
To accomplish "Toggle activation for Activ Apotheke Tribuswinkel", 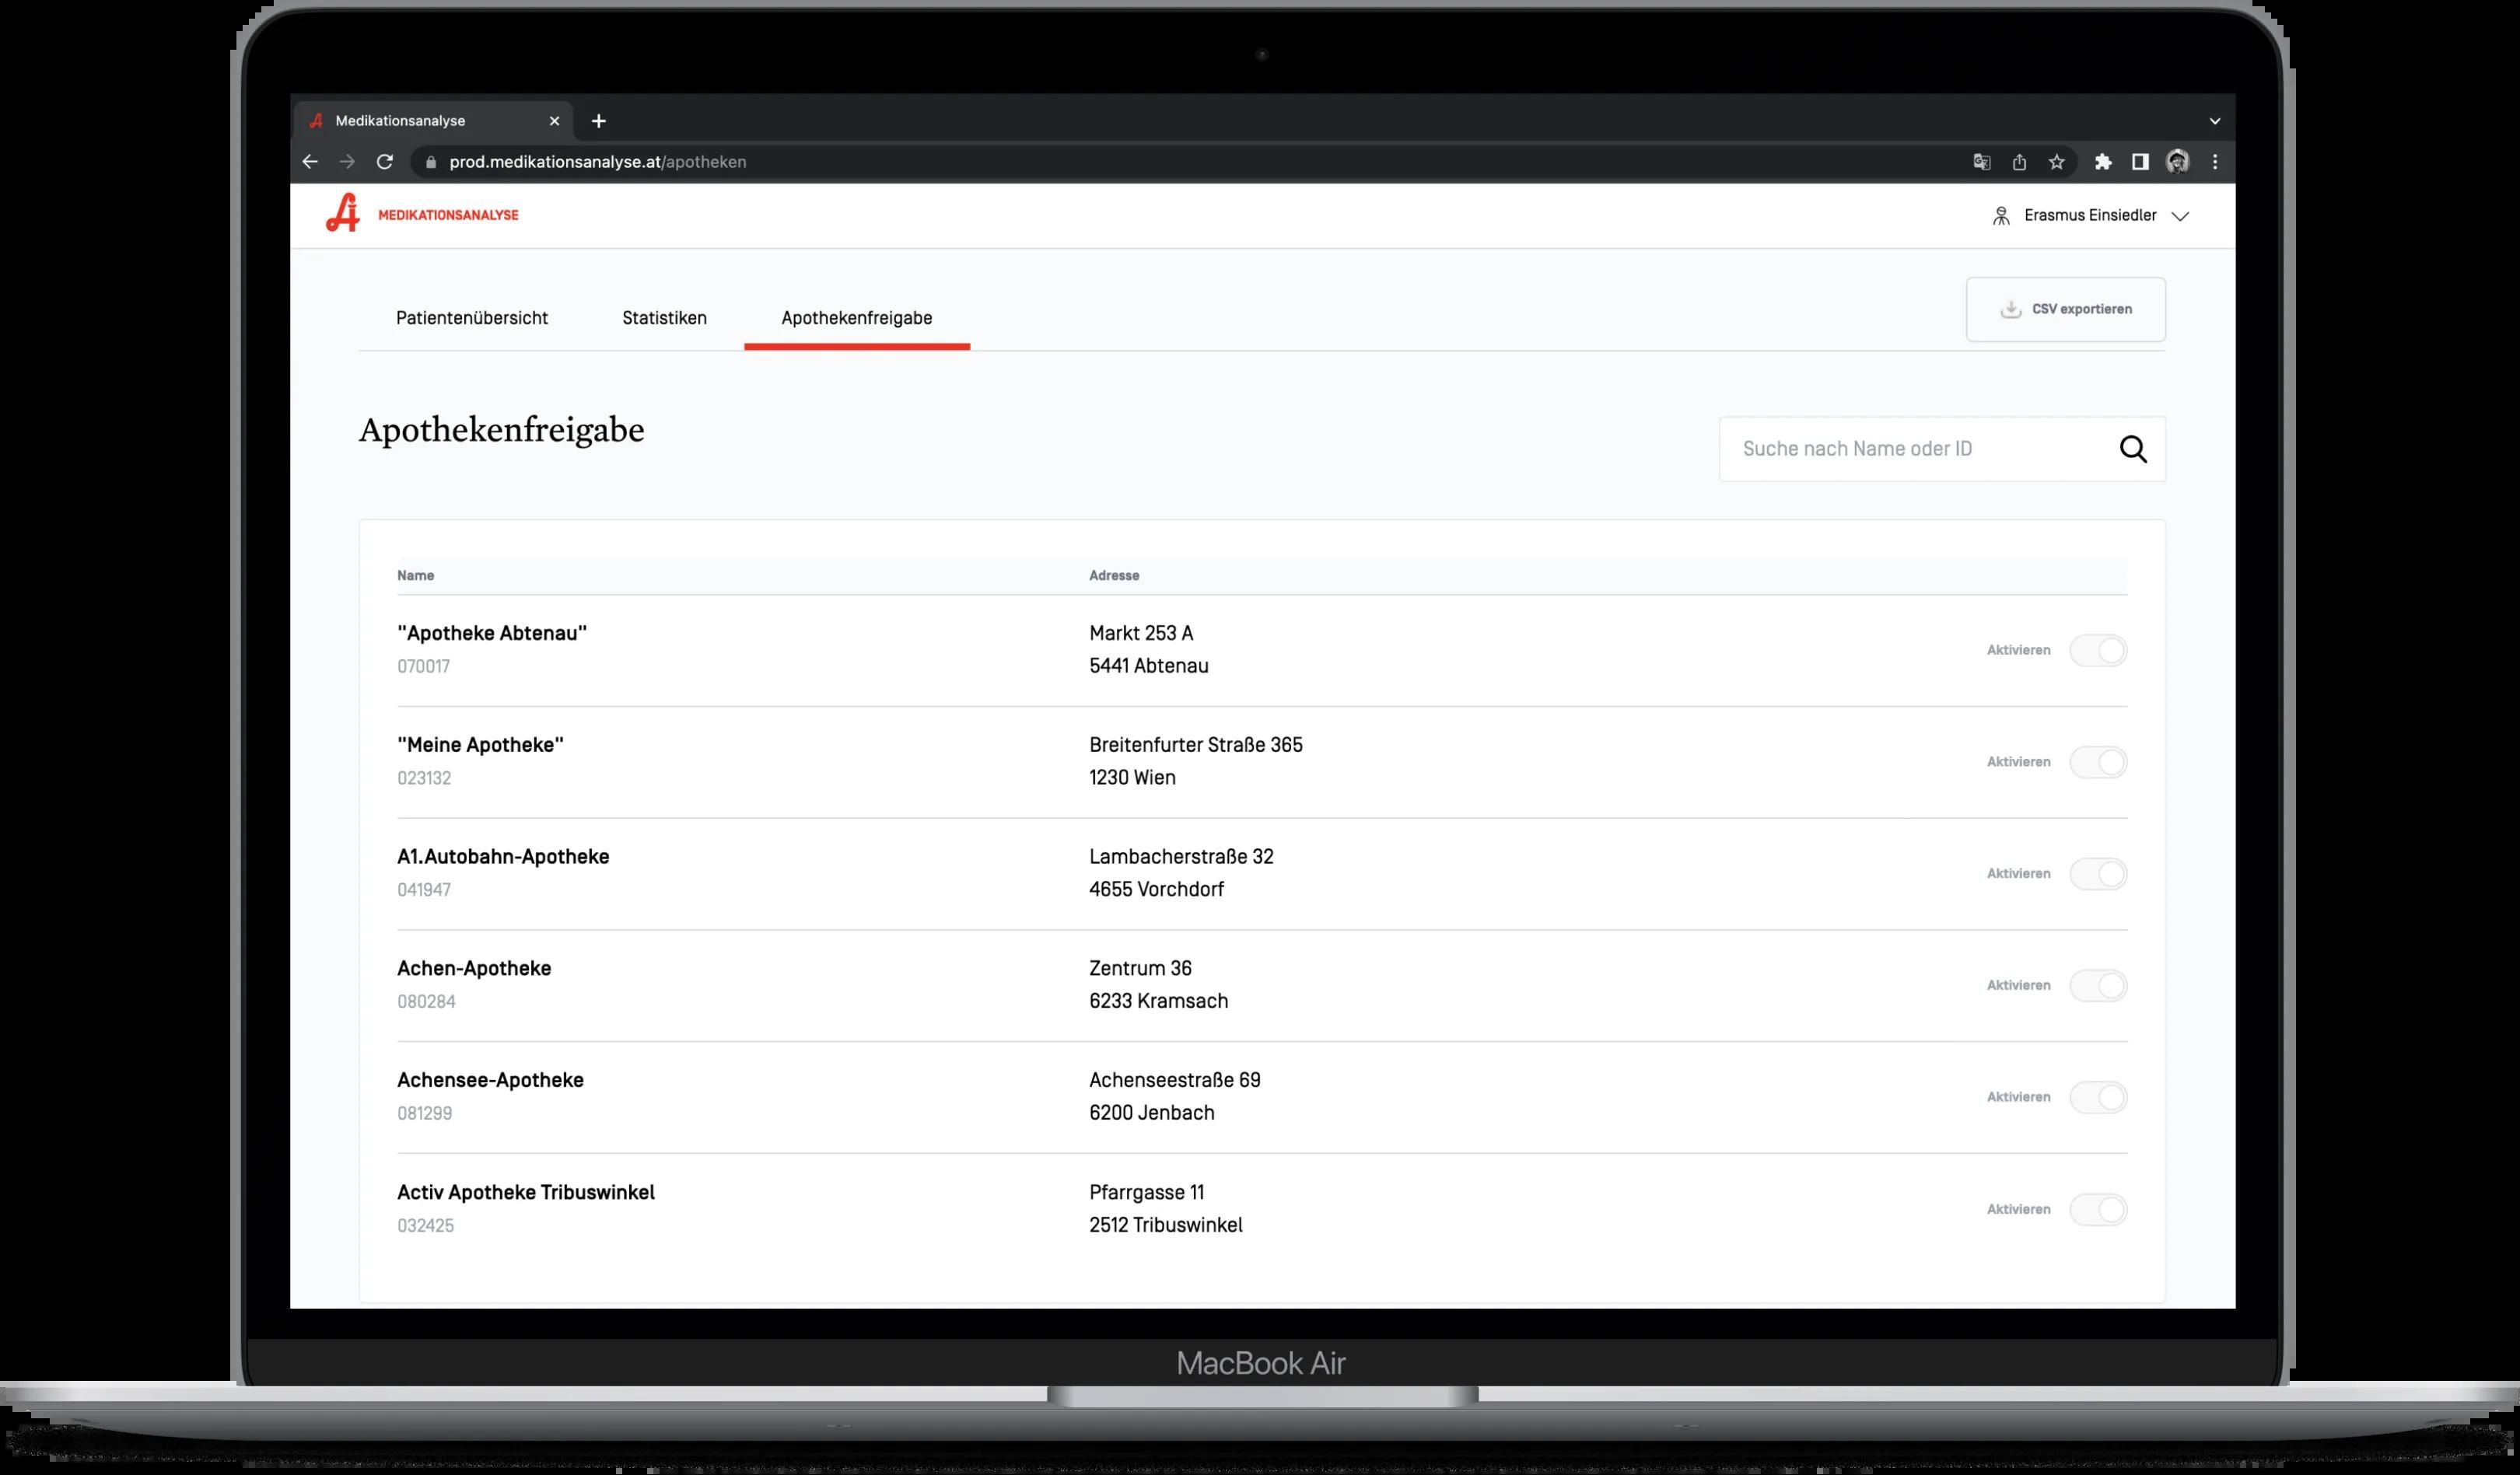I will point(2097,1209).
